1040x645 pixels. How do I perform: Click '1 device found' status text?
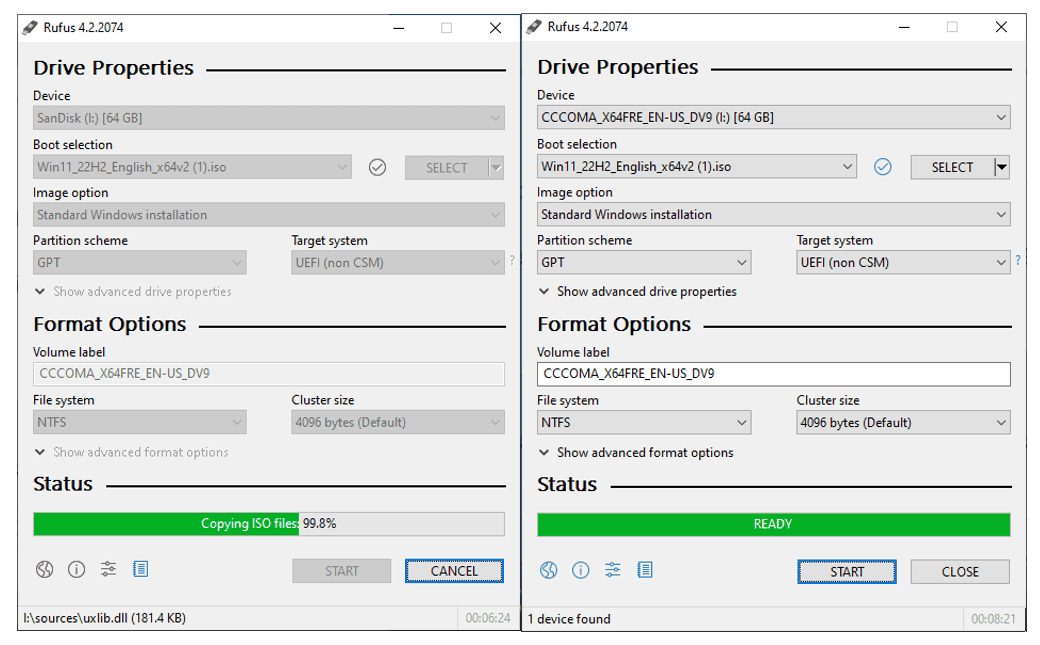point(569,618)
